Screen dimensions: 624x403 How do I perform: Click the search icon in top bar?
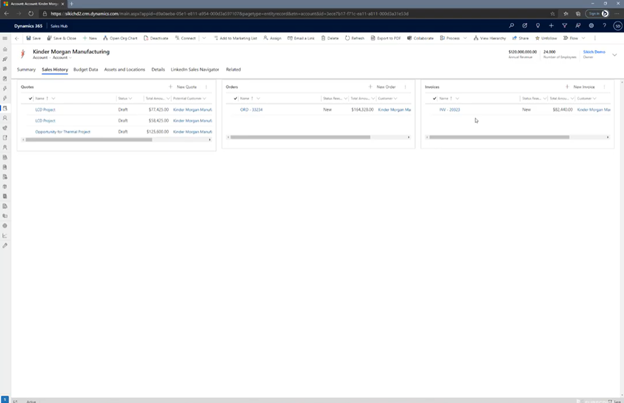pyautogui.click(x=511, y=26)
